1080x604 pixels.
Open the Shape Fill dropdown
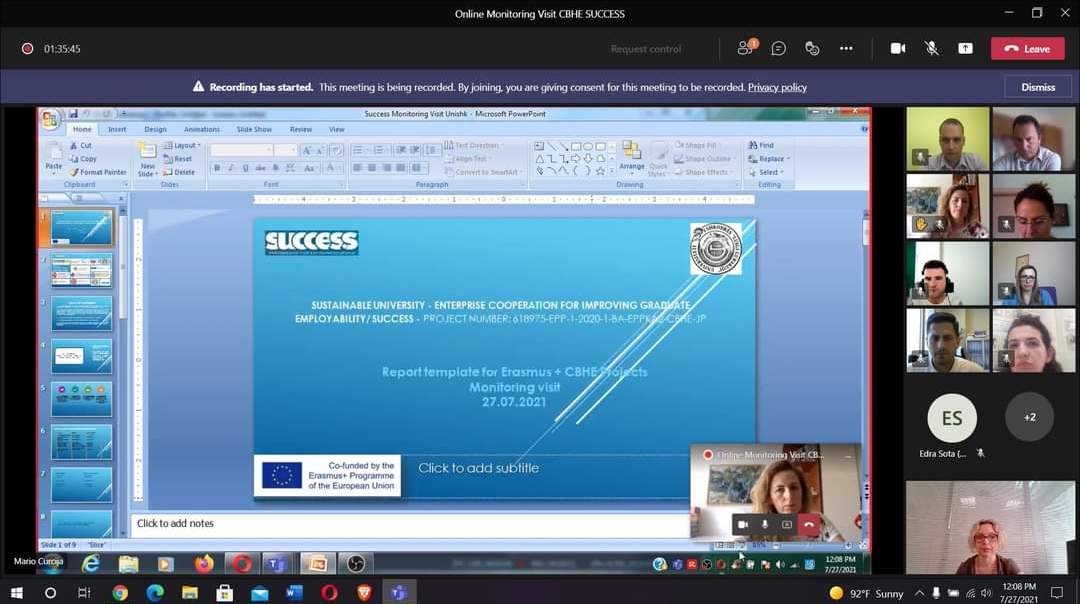coord(696,145)
